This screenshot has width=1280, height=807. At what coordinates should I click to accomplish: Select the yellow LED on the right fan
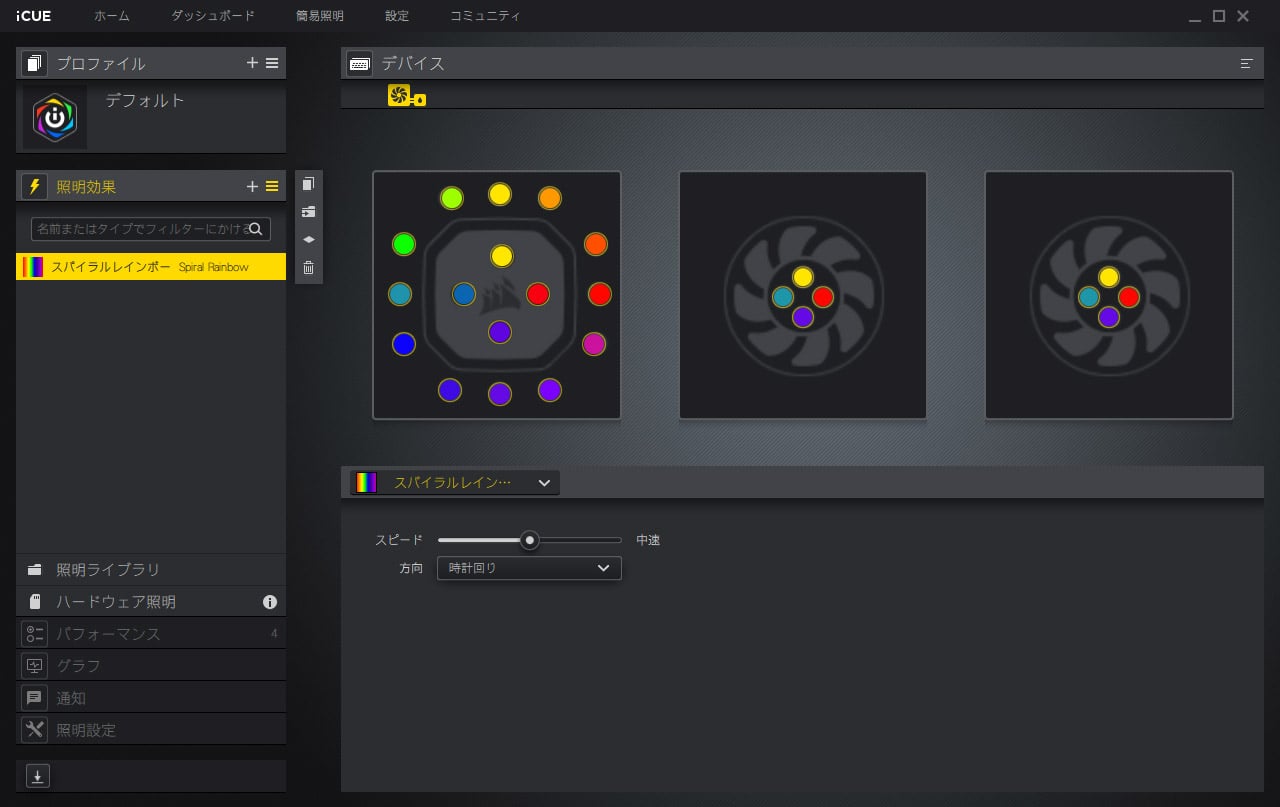pyautogui.click(x=1109, y=277)
